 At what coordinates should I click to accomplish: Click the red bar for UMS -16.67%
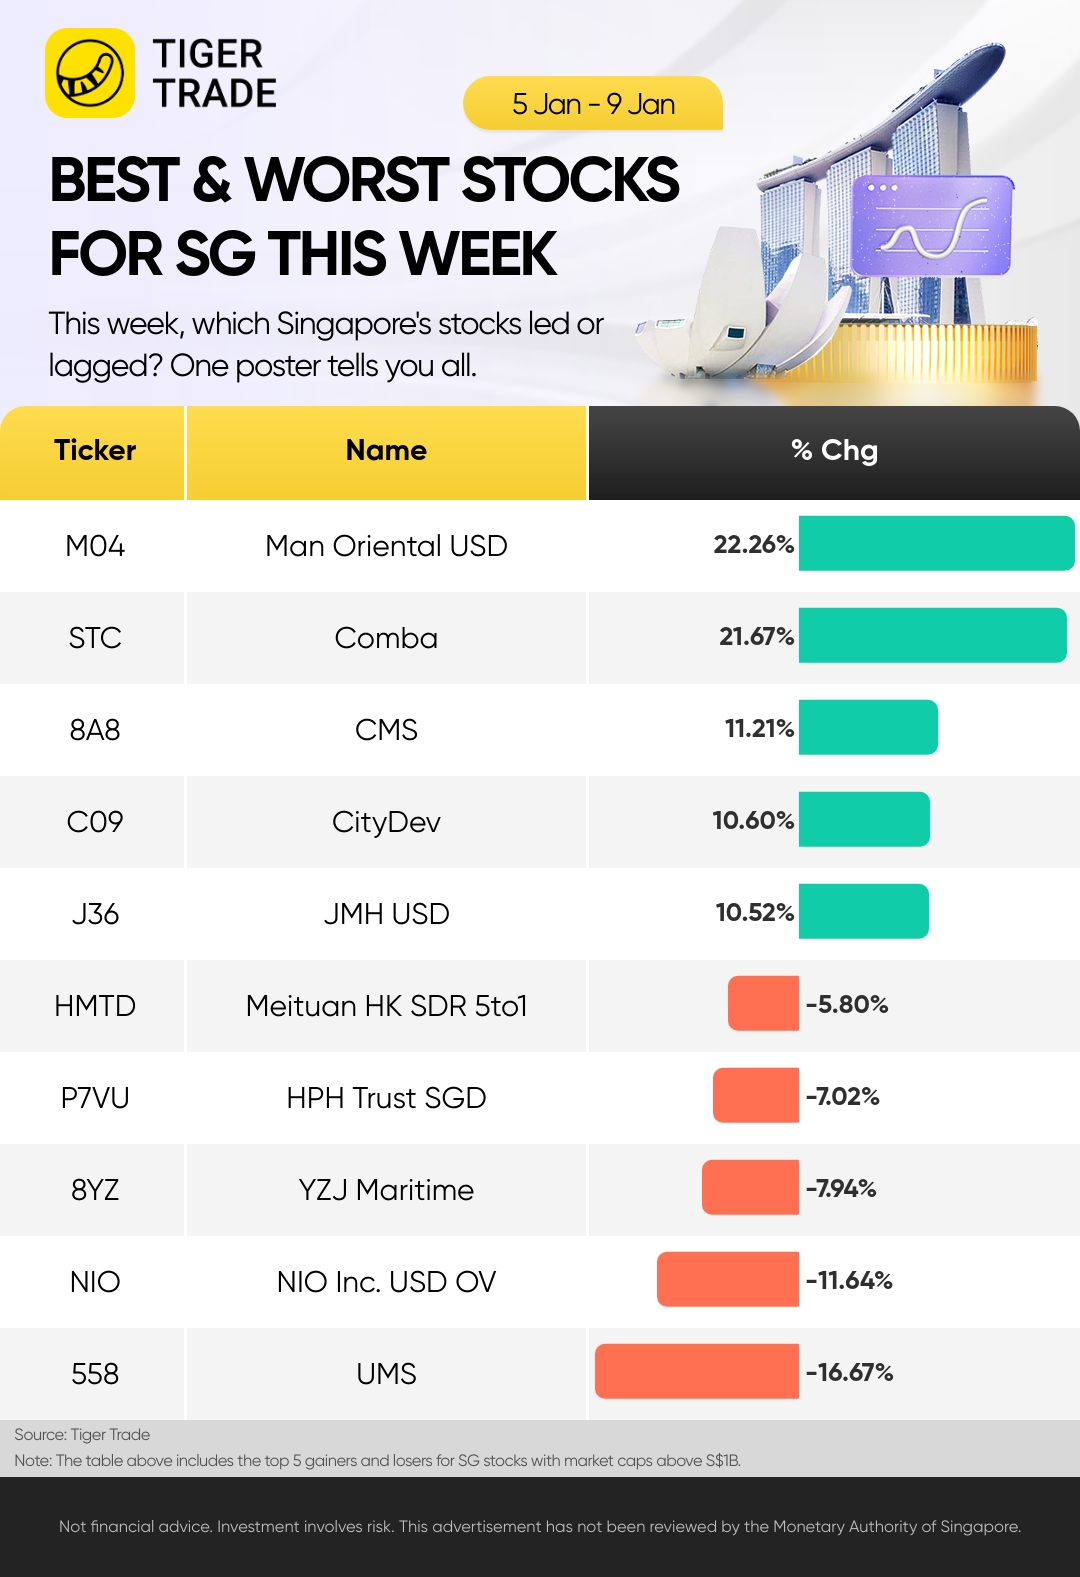tap(697, 1371)
